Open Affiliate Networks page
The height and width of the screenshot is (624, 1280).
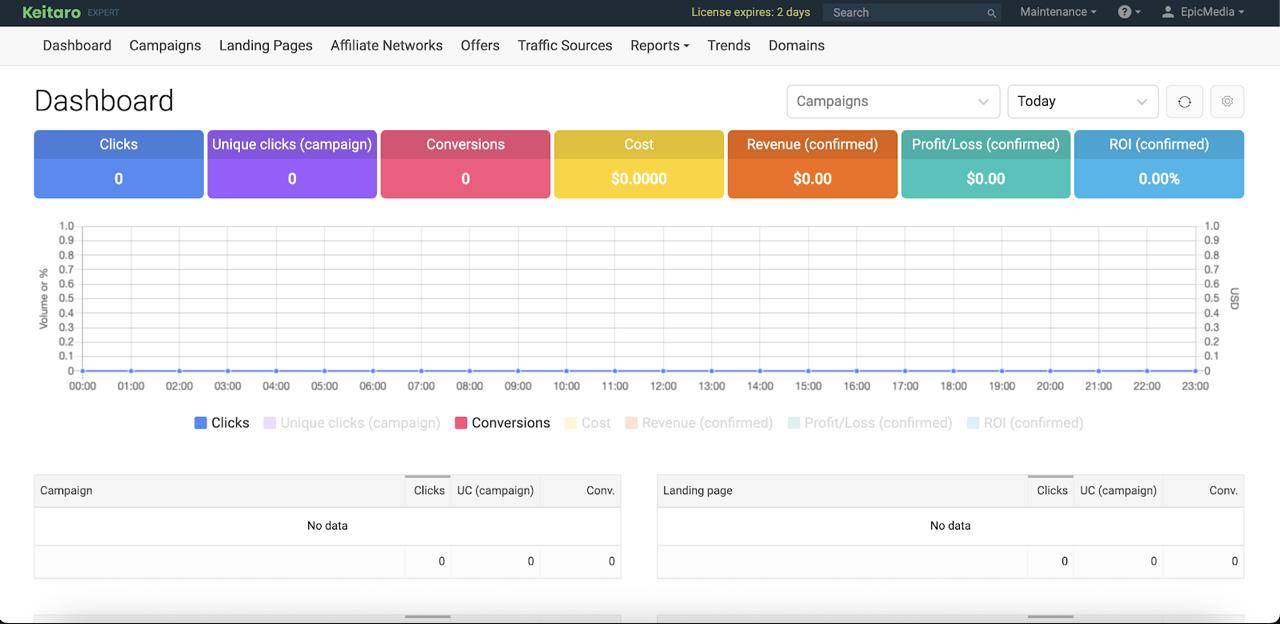[387, 45]
